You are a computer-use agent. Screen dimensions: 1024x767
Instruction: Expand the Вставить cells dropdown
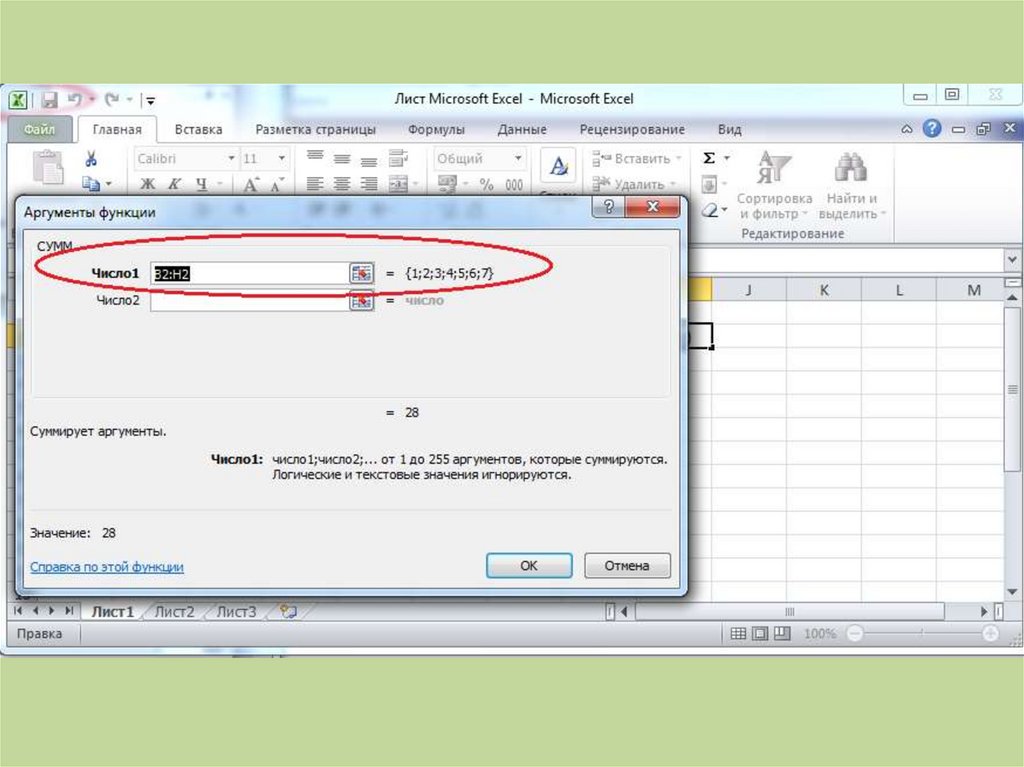click(678, 159)
